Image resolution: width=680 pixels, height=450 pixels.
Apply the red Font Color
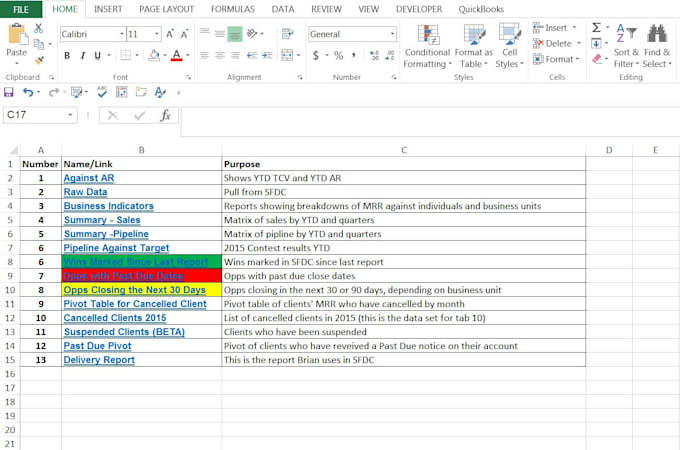tap(176, 55)
